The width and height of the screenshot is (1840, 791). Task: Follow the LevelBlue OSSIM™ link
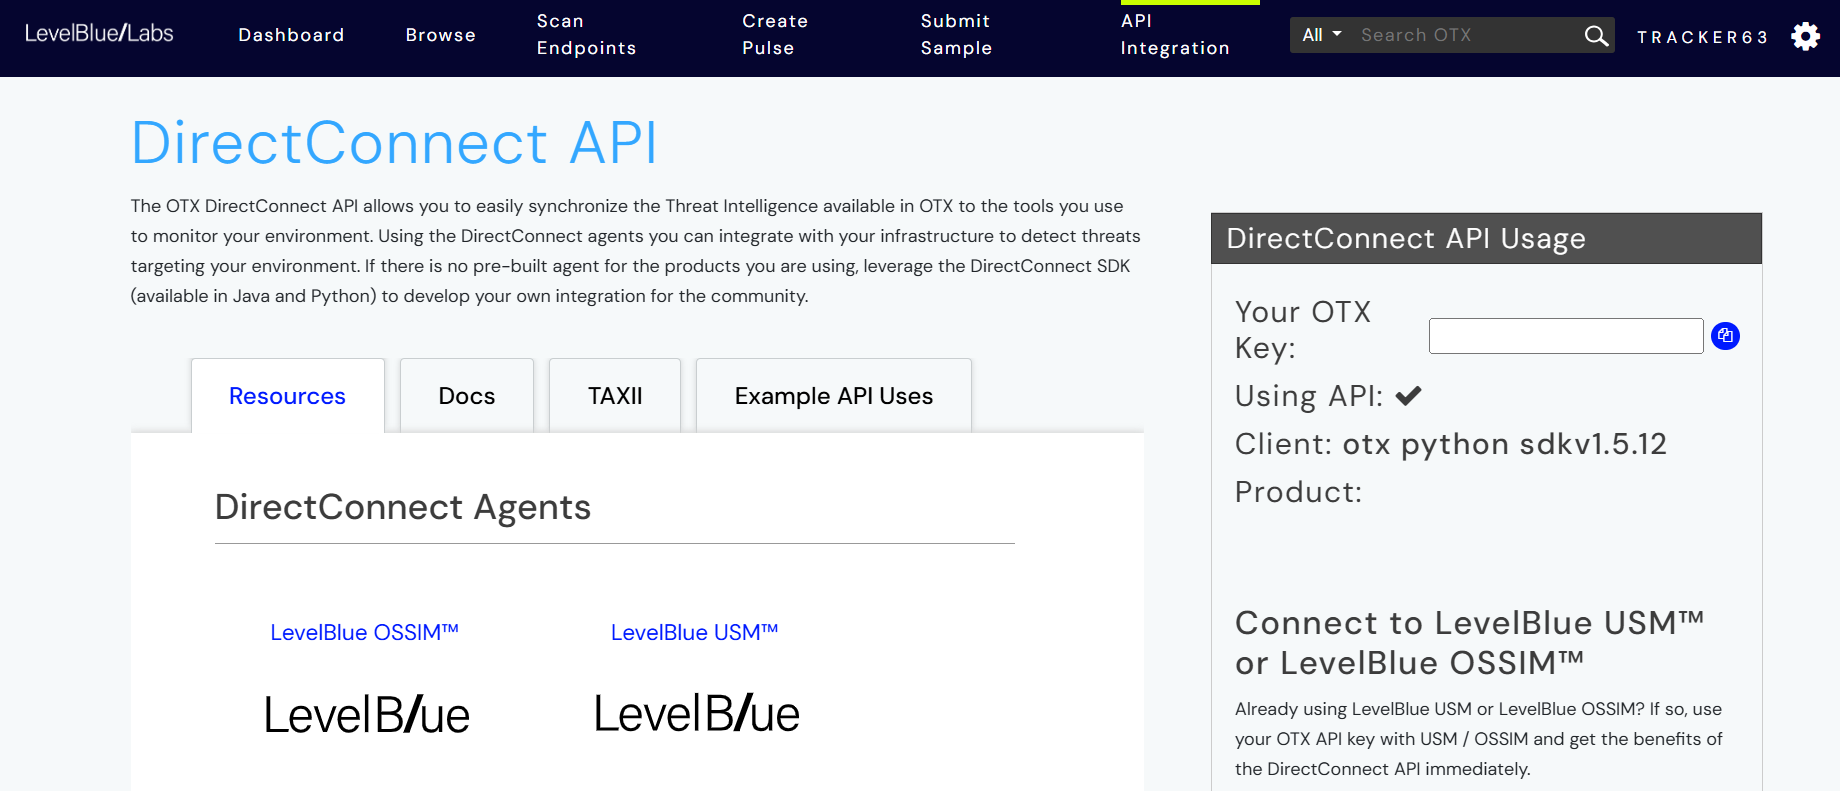click(x=364, y=632)
